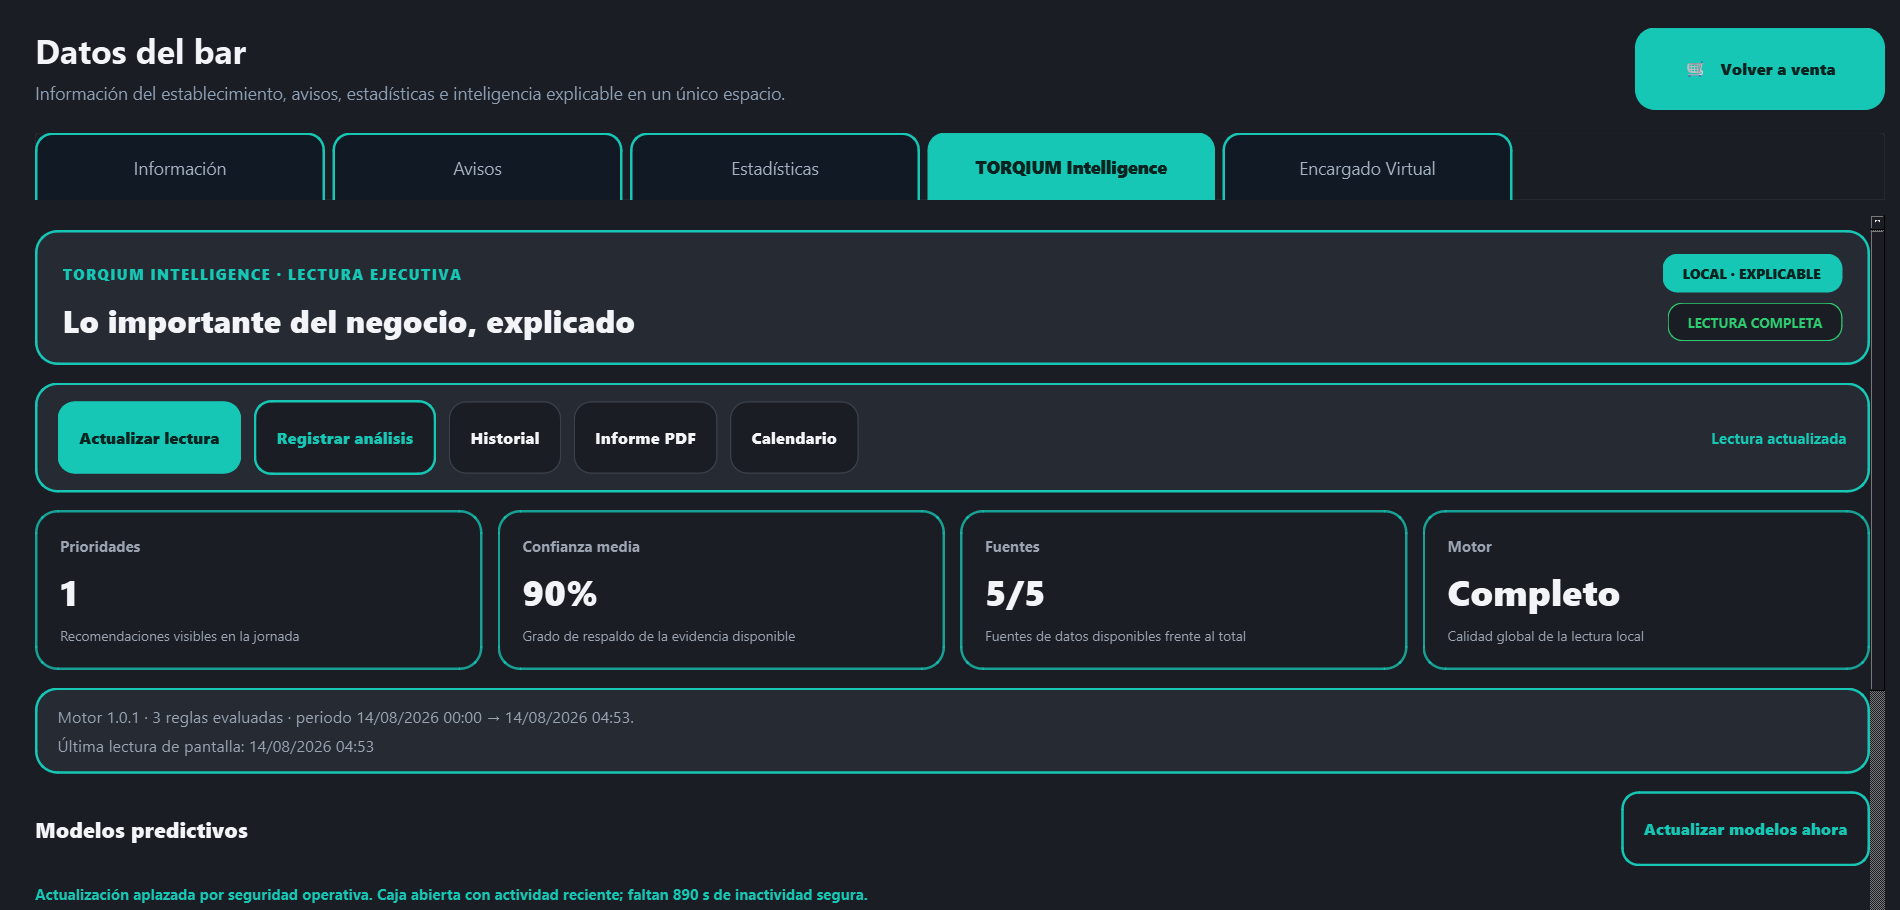Click the scrollbar up arrow at panel top
This screenshot has width=1900, height=910.
(x=1877, y=222)
